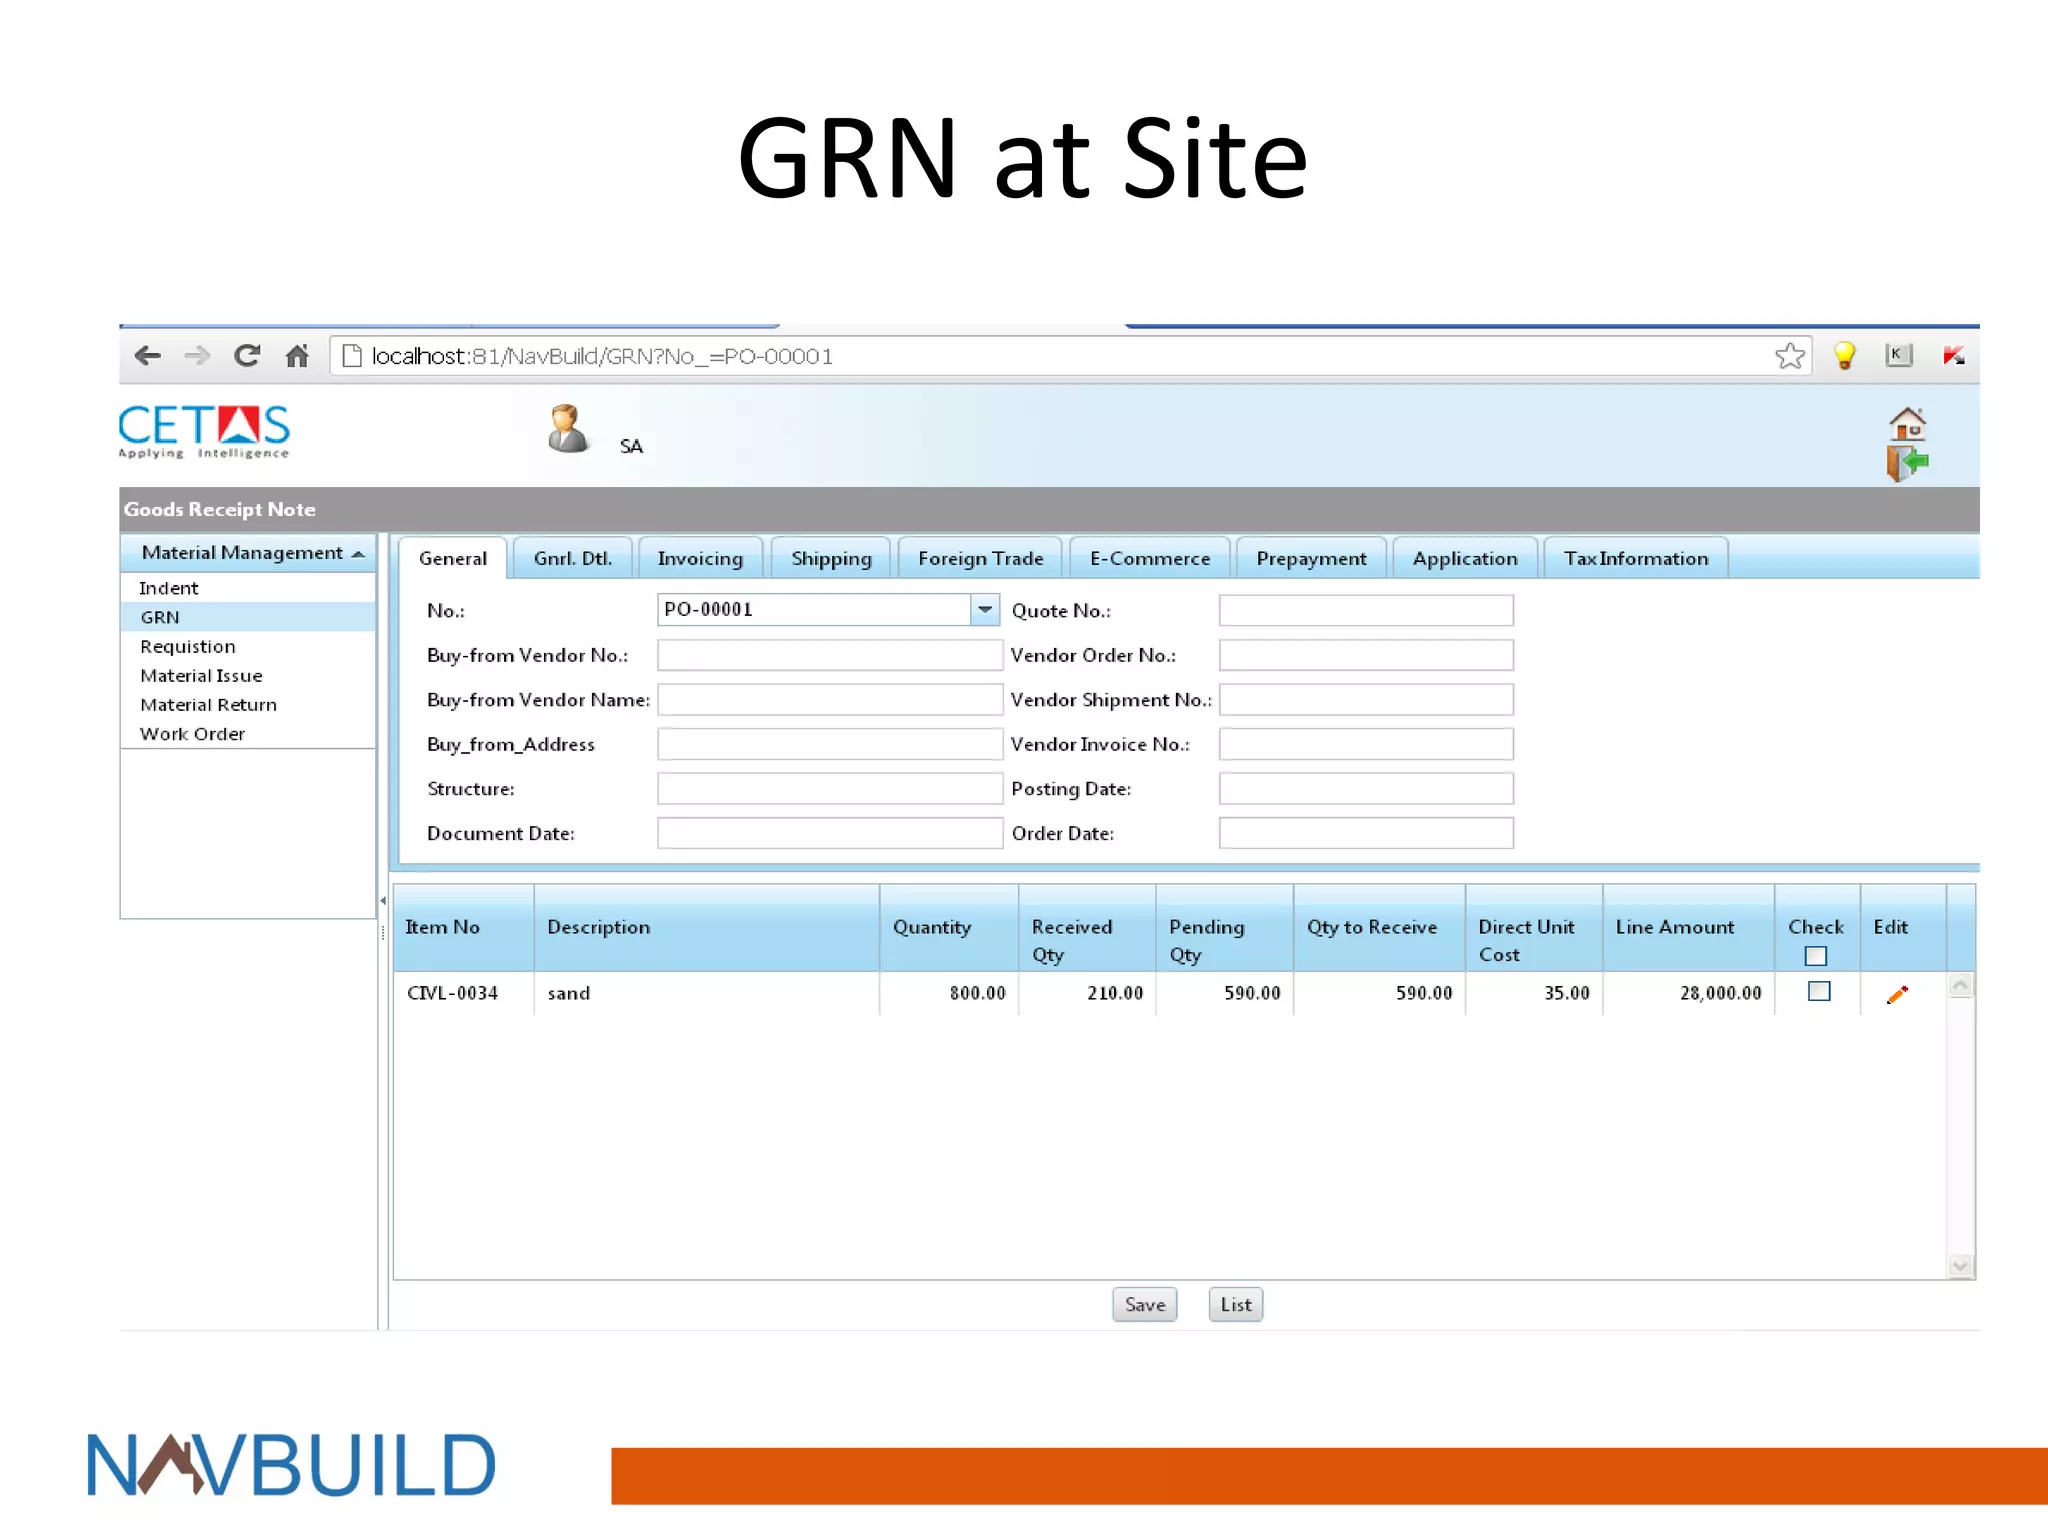The width and height of the screenshot is (2048, 1536).
Task: Click the sand description cell
Action: click(707, 993)
